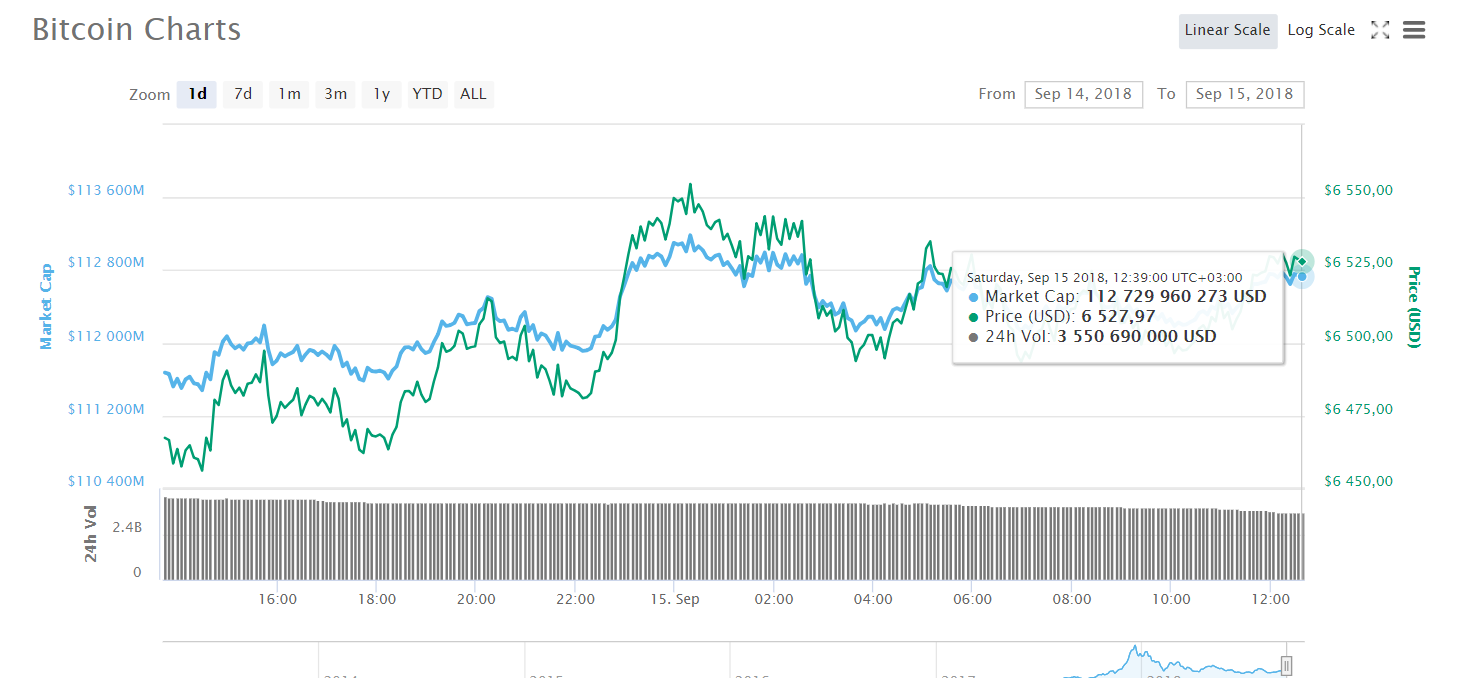Select the 1d zoom range
This screenshot has width=1462, height=678.
pyautogui.click(x=197, y=94)
